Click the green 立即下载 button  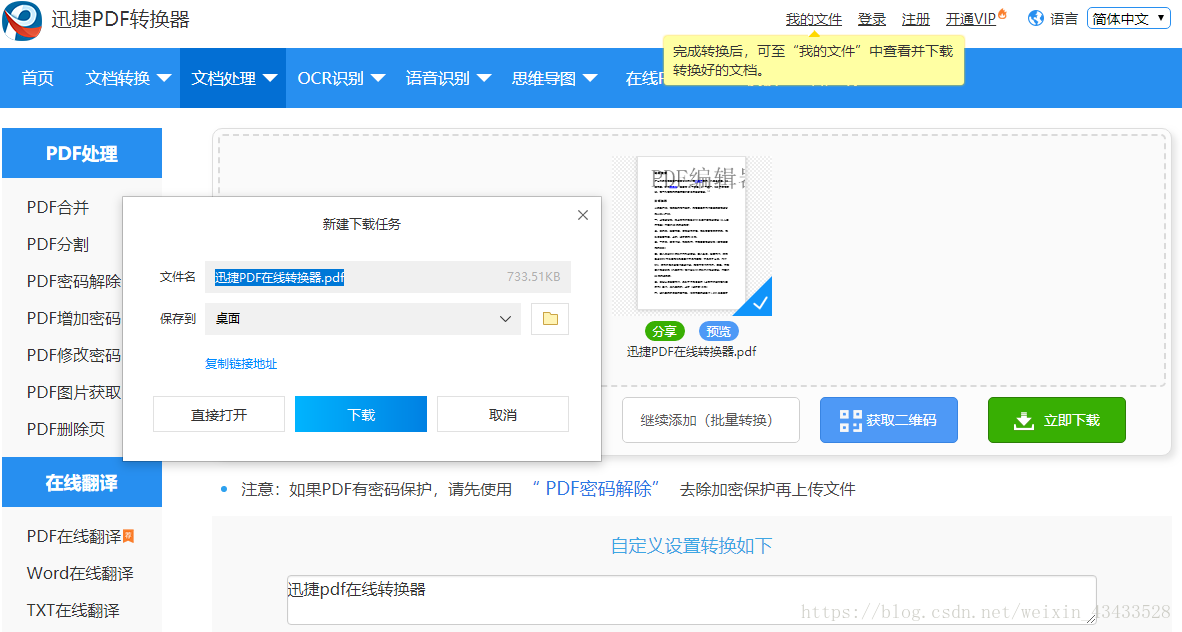[x=1057, y=420]
